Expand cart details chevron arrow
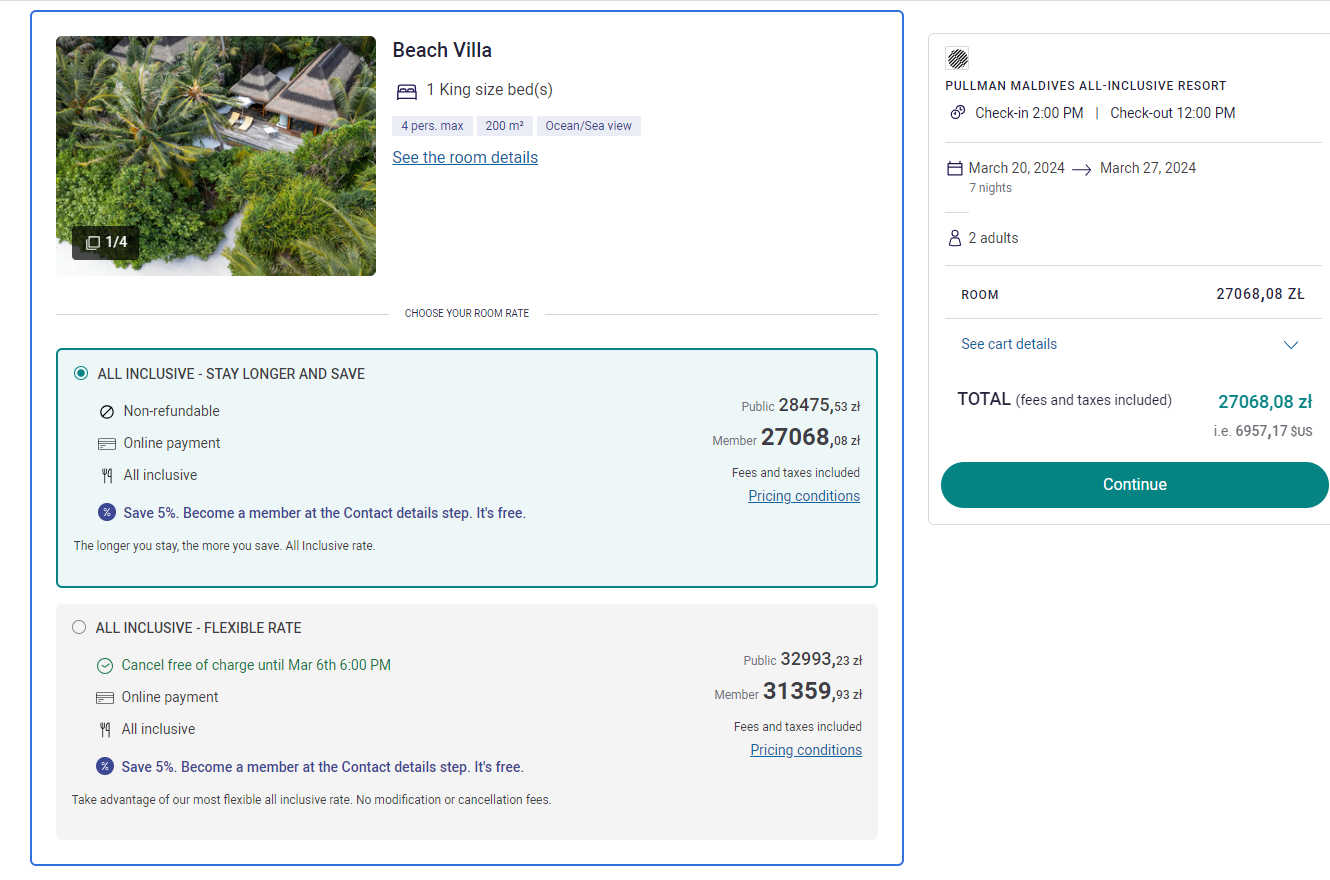 1291,345
